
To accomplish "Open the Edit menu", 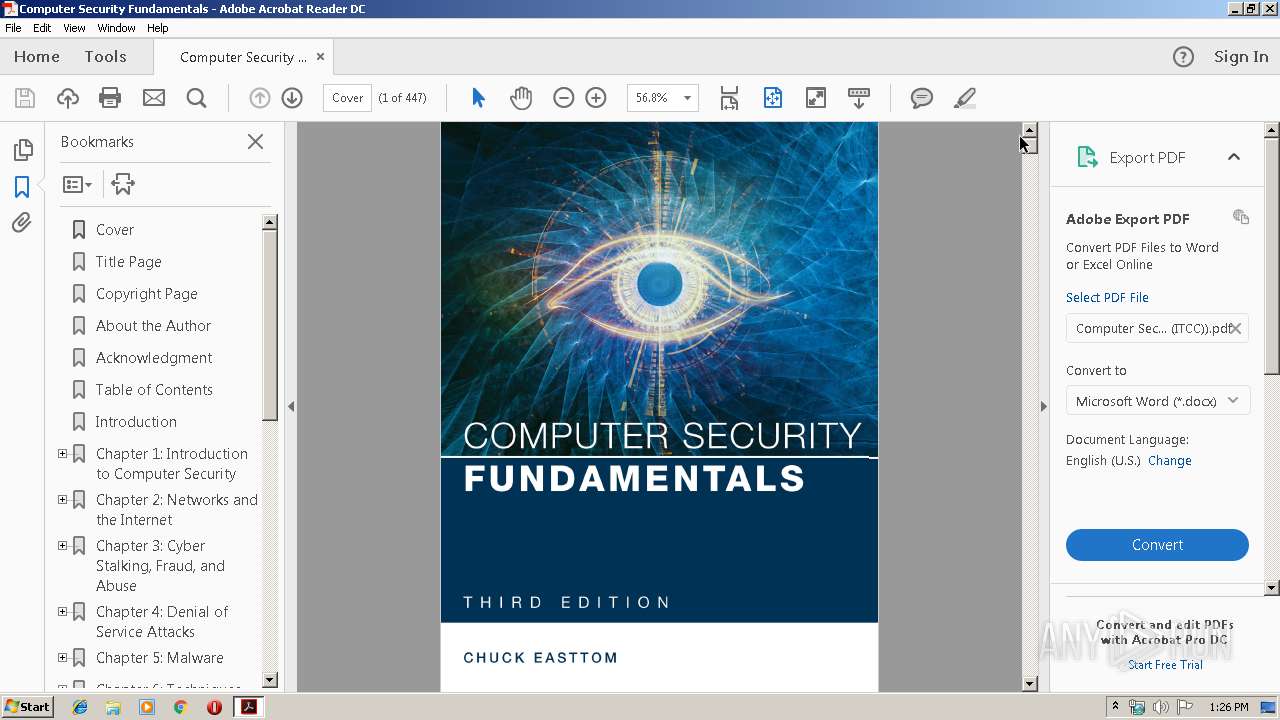I will 42,28.
